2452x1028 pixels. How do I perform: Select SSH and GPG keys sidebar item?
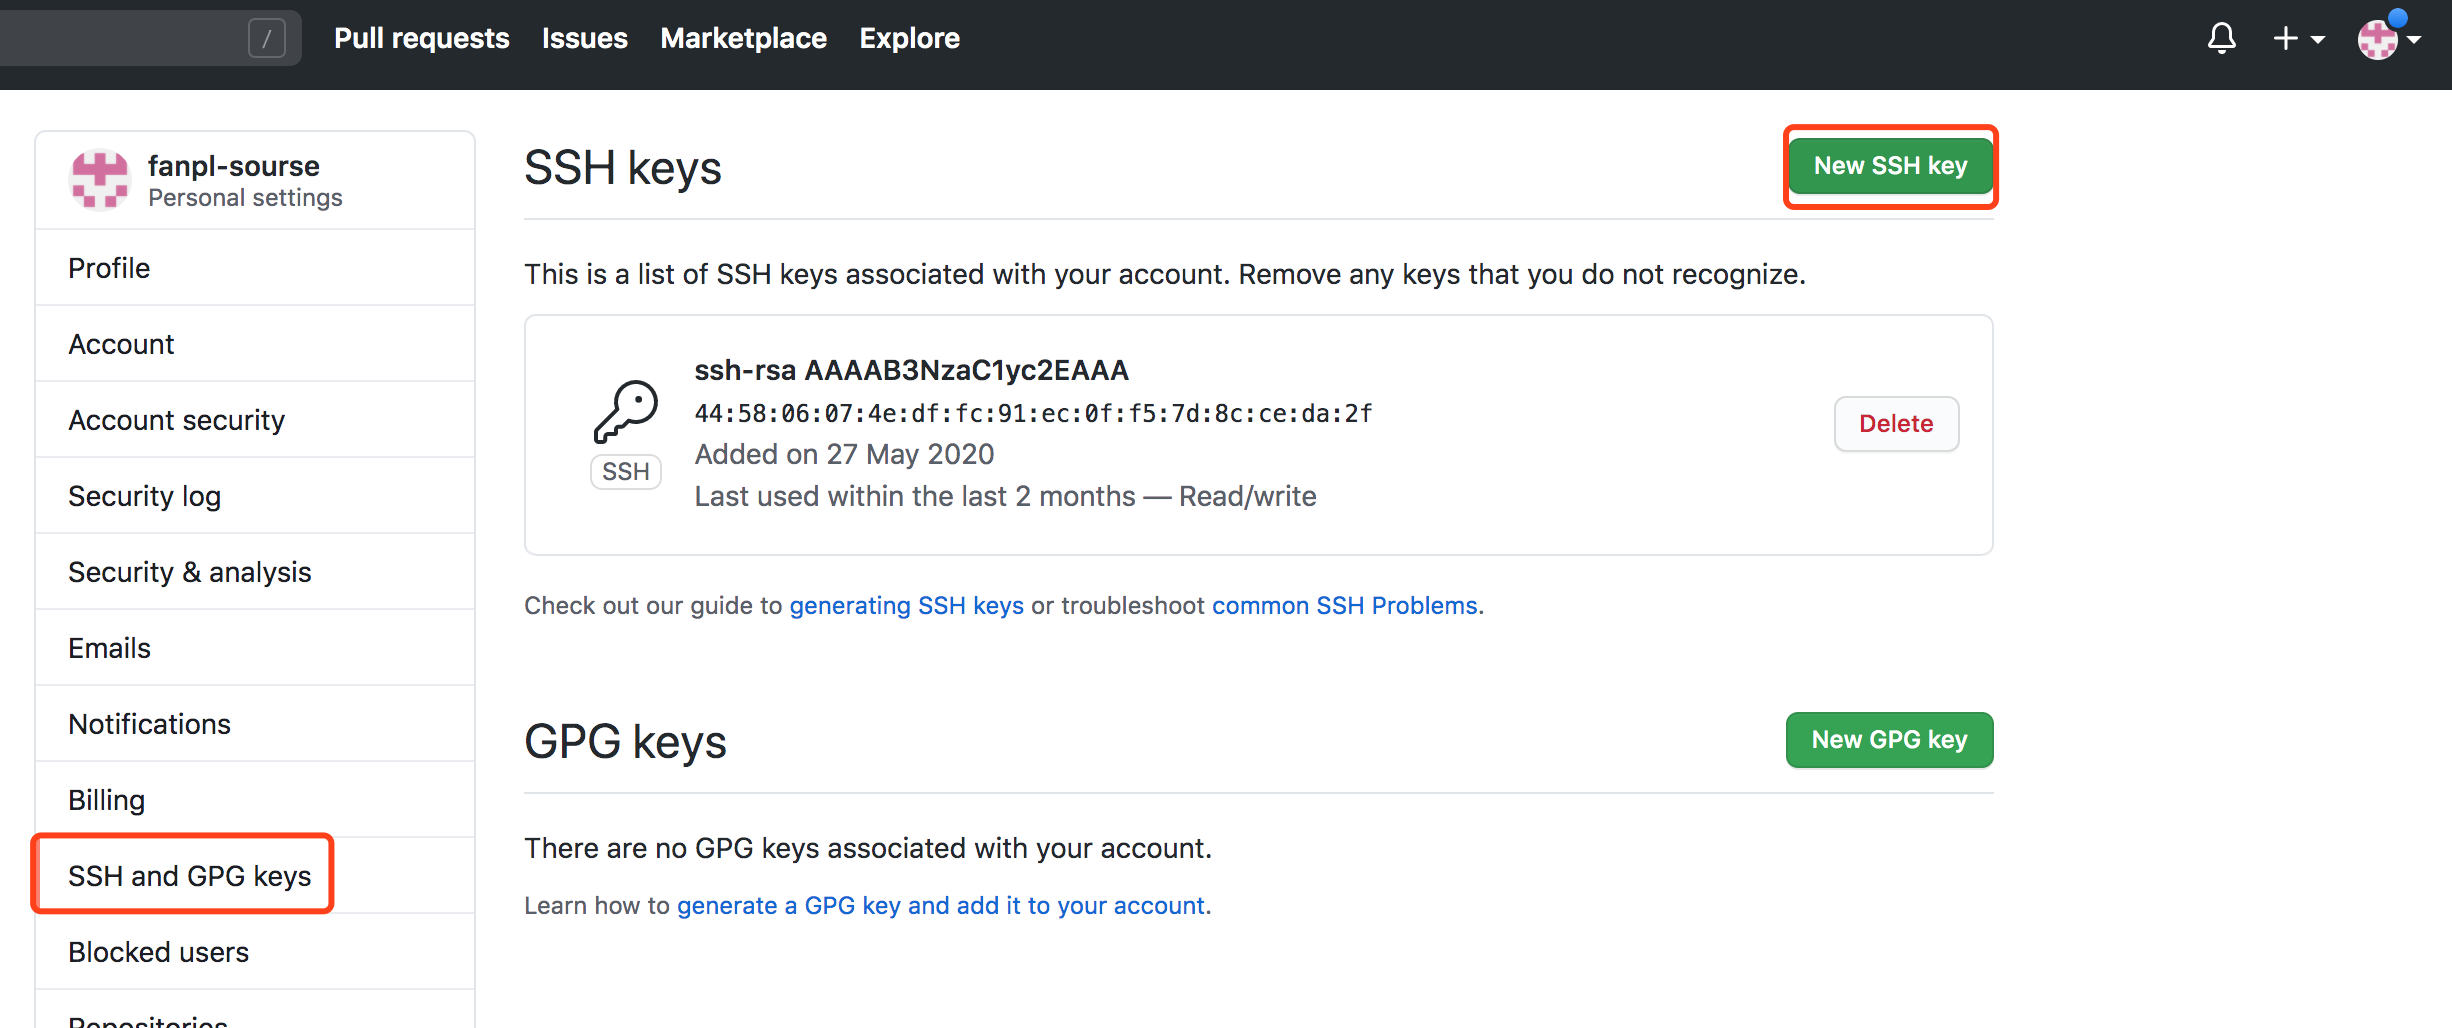pos(189,876)
